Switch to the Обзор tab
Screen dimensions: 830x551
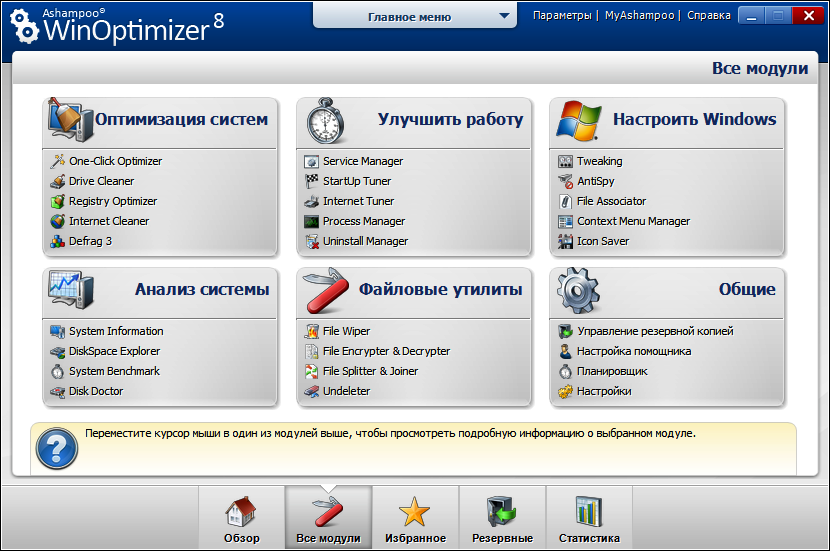tap(241, 520)
